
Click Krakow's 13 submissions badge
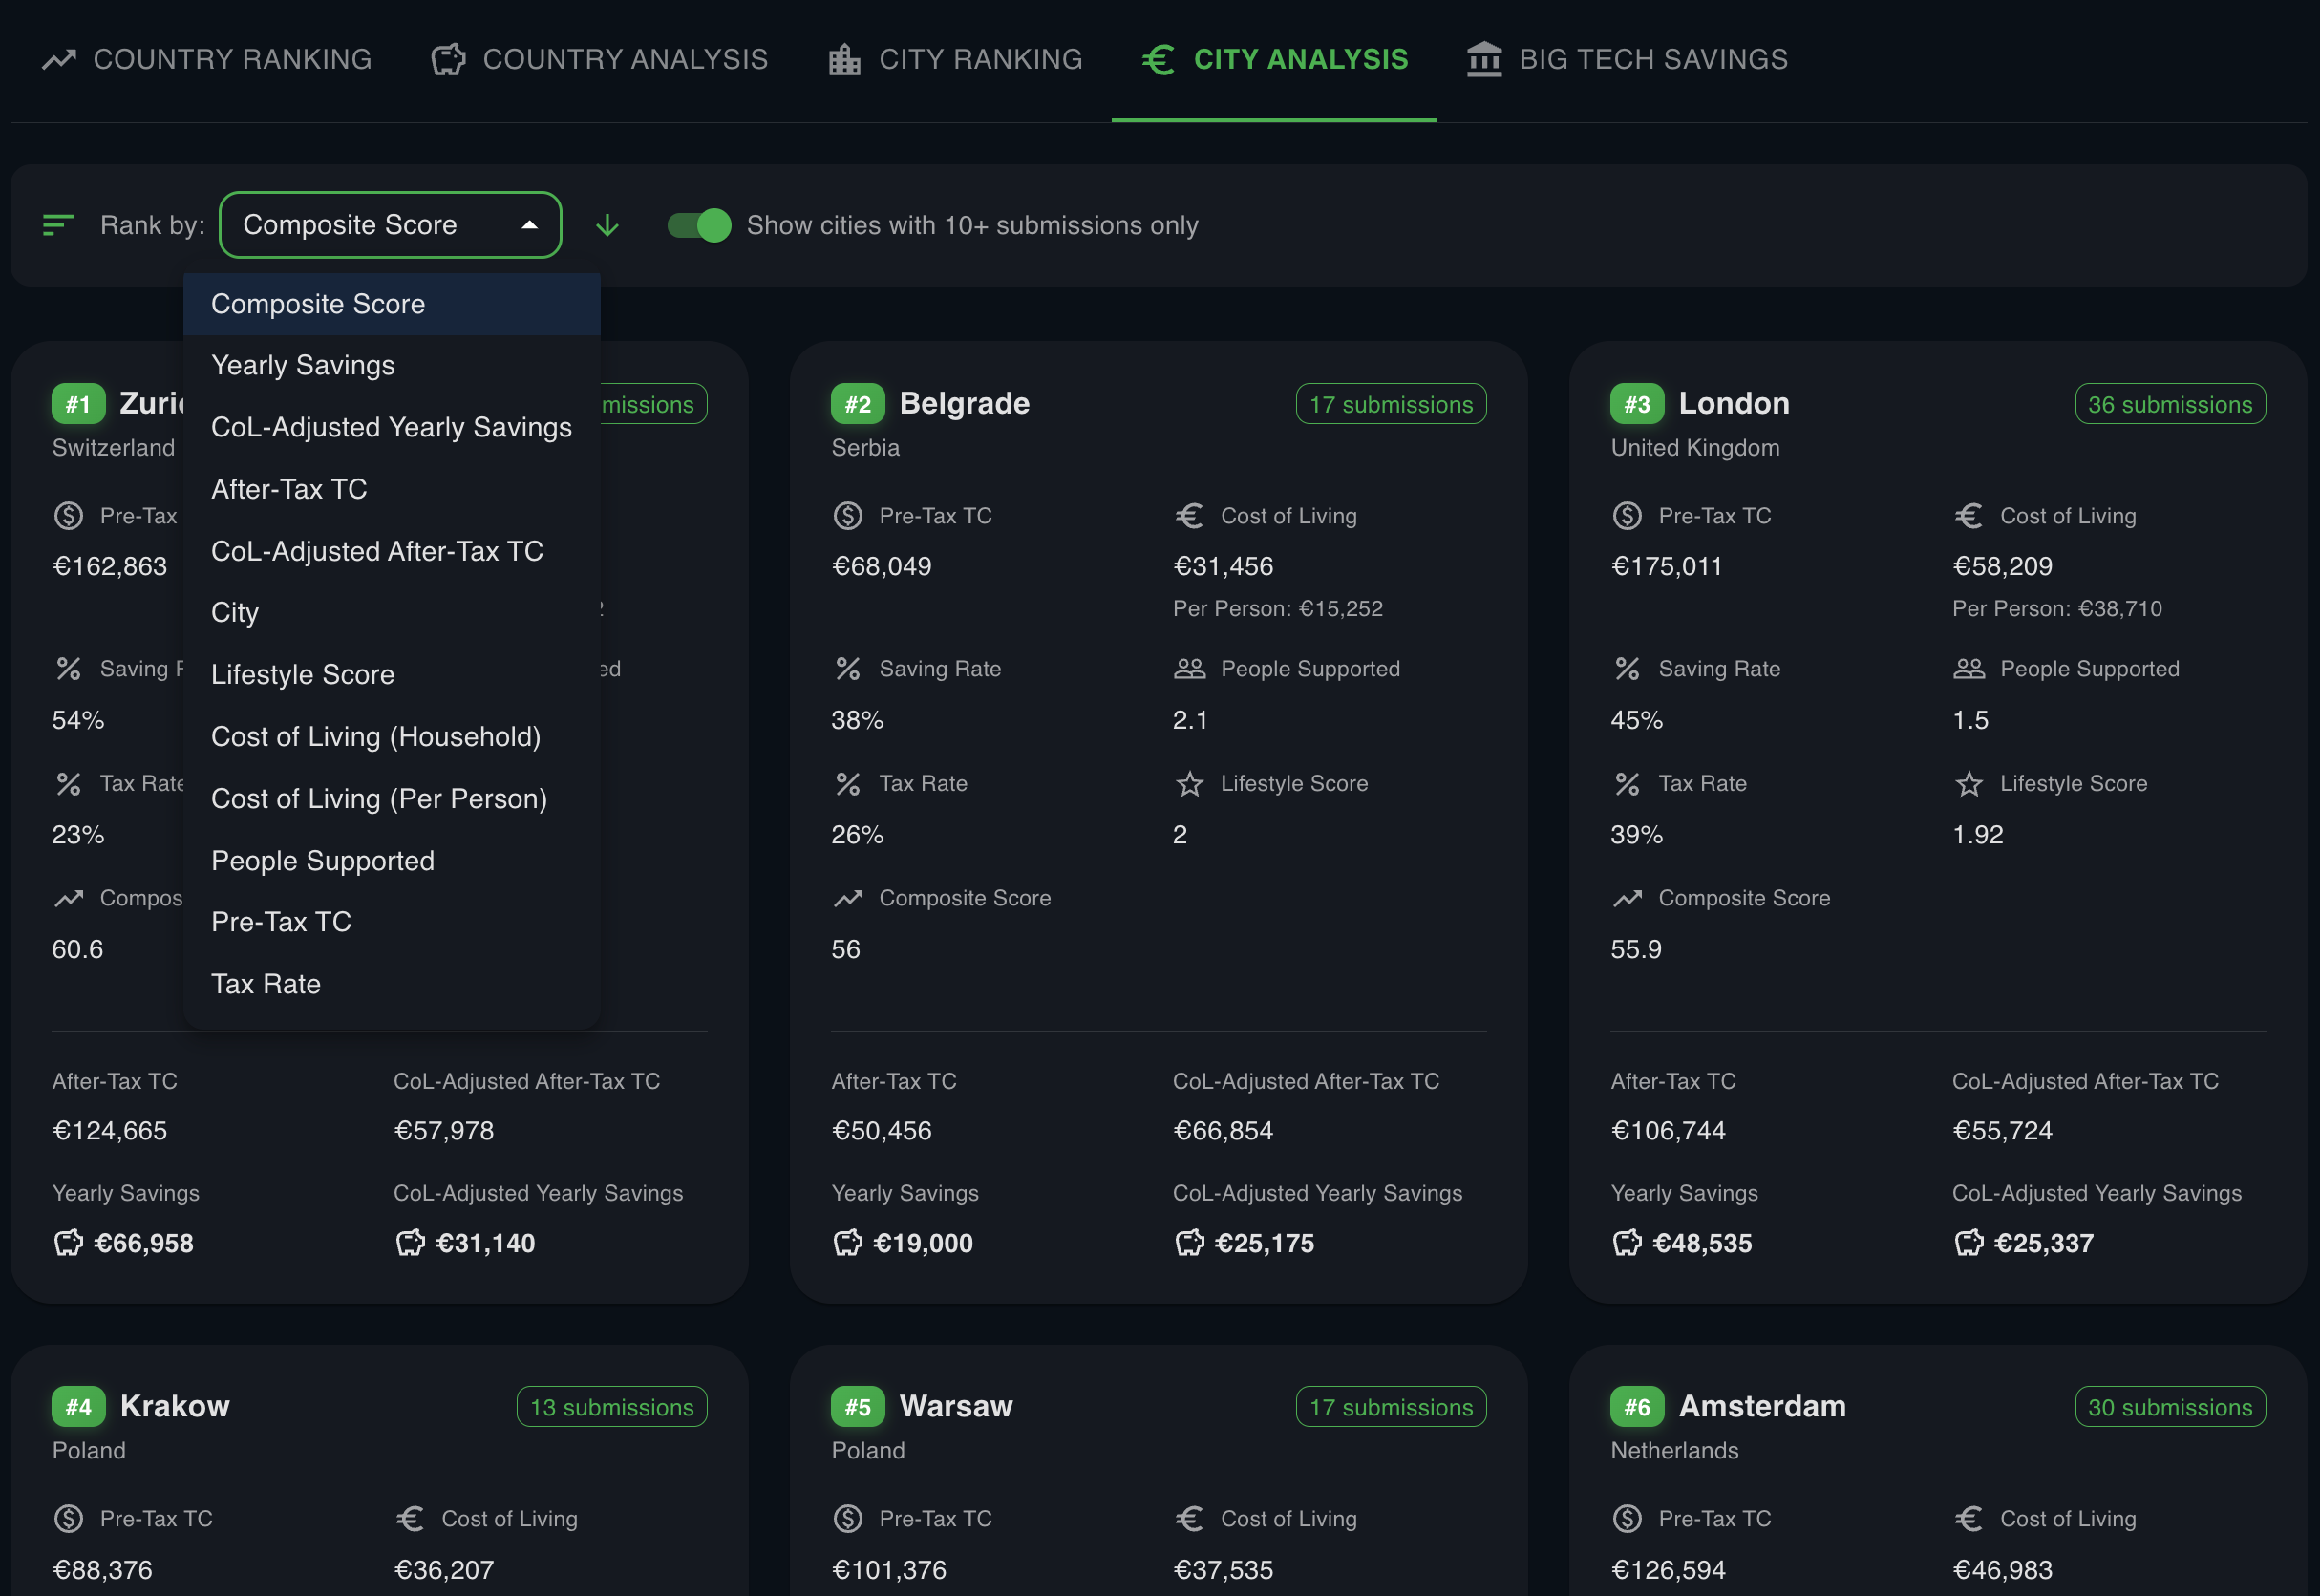coord(611,1407)
